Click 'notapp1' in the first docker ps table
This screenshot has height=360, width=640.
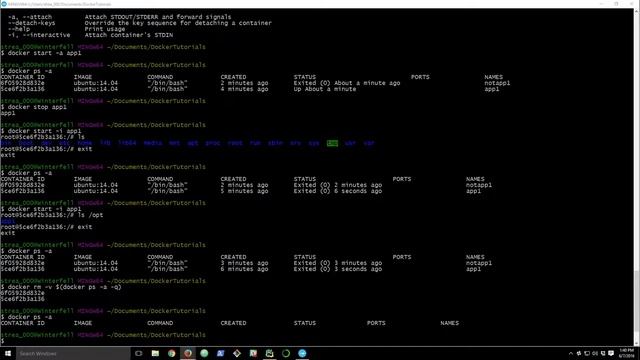[x=497, y=83]
